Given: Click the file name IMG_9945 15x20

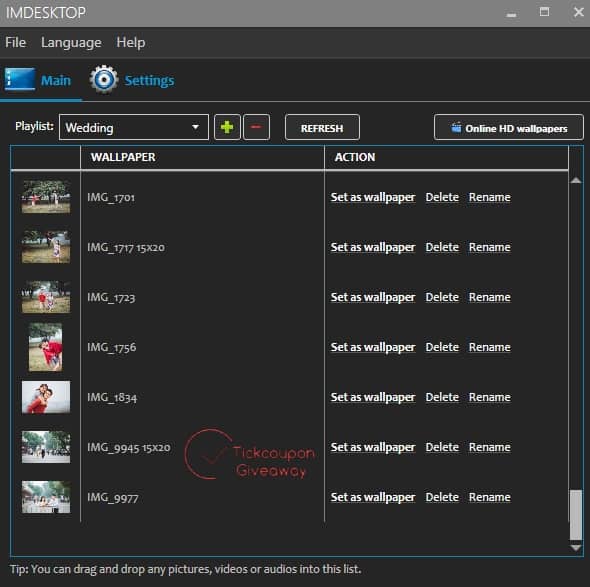Looking at the screenshot, I should 129,448.
